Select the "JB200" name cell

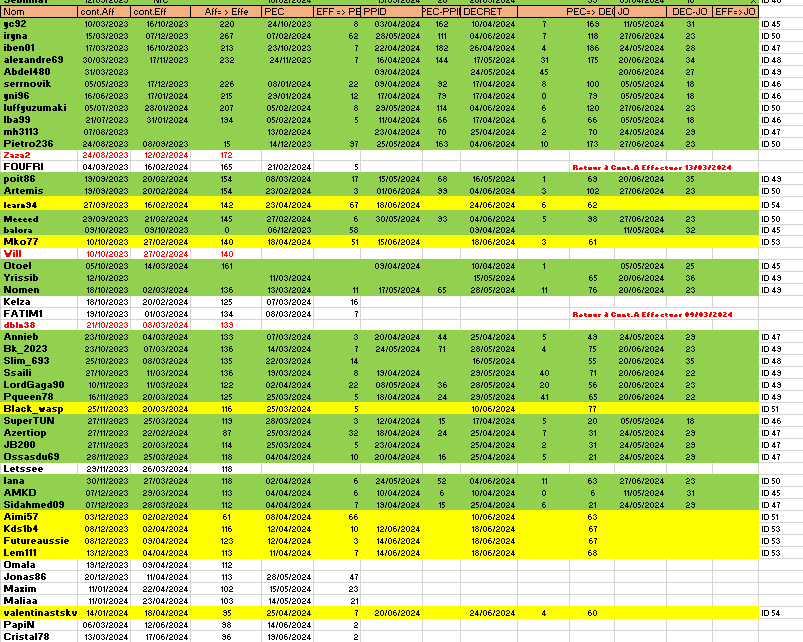click(39, 445)
